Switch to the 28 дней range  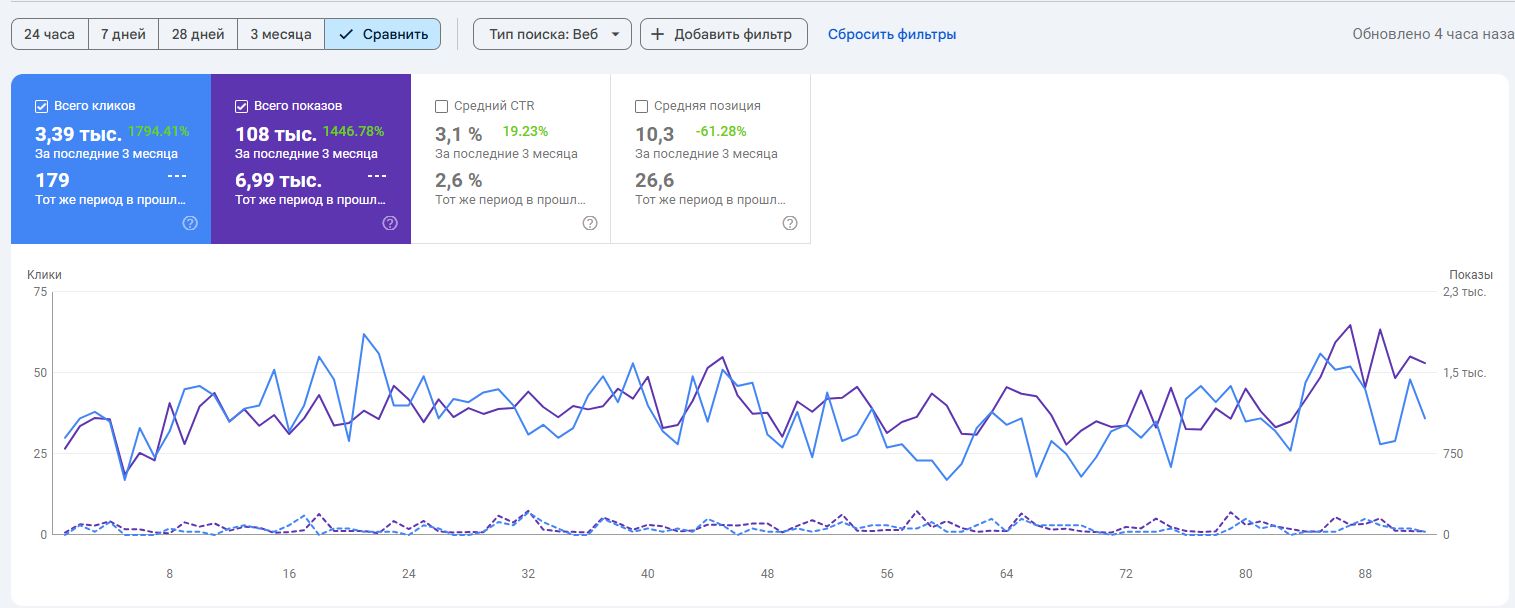tap(198, 34)
